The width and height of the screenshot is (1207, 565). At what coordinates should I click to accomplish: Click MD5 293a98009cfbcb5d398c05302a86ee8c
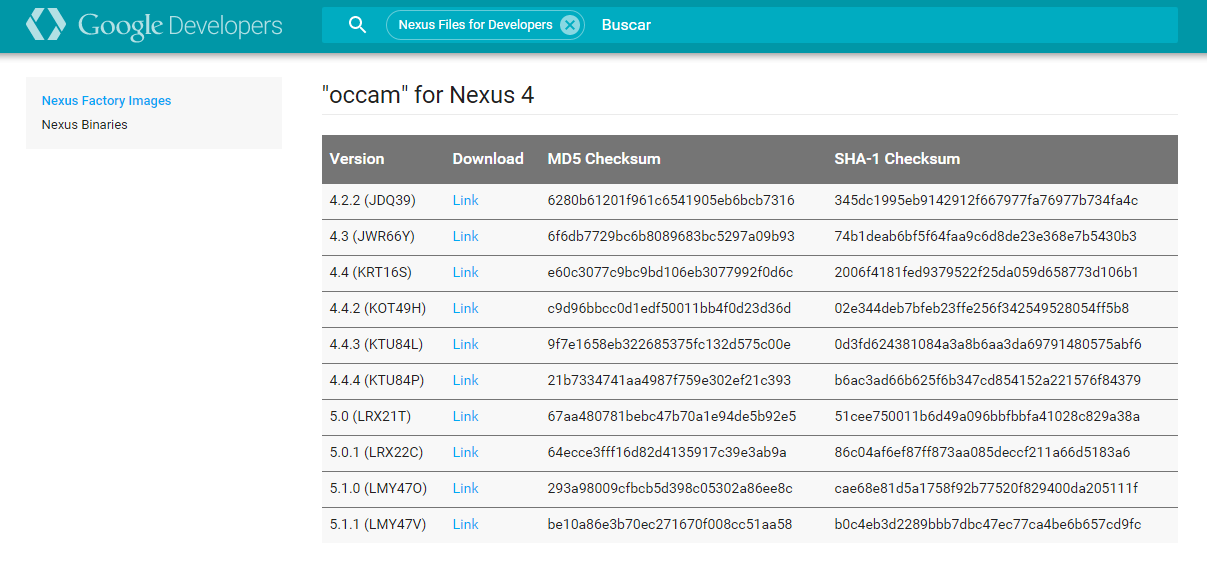click(x=670, y=488)
